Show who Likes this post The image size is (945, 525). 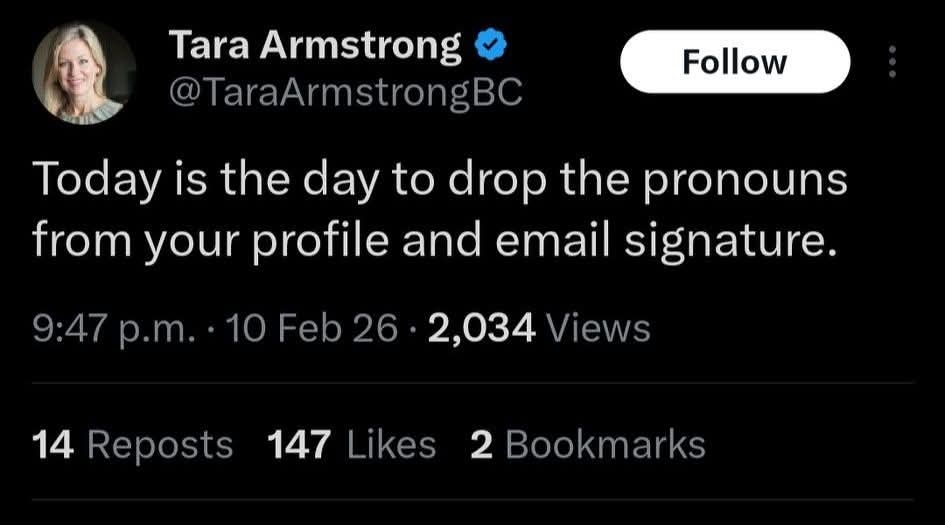click(x=391, y=445)
